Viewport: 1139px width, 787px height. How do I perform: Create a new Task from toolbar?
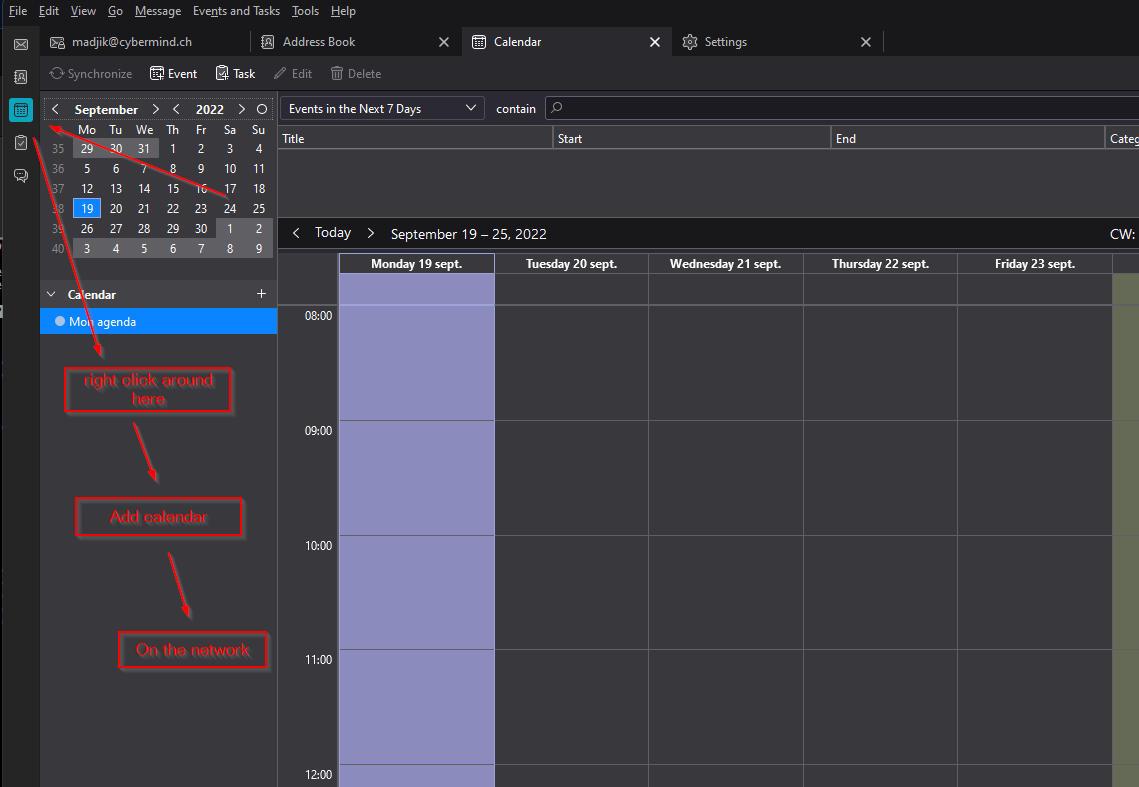click(x=235, y=74)
